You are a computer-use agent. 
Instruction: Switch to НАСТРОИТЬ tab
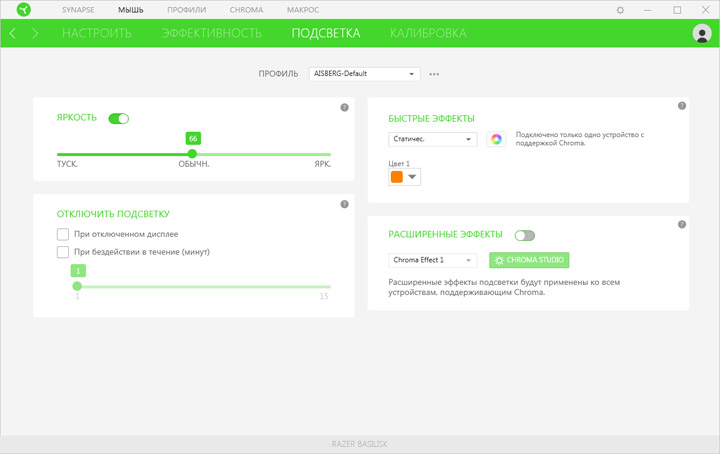click(97, 33)
